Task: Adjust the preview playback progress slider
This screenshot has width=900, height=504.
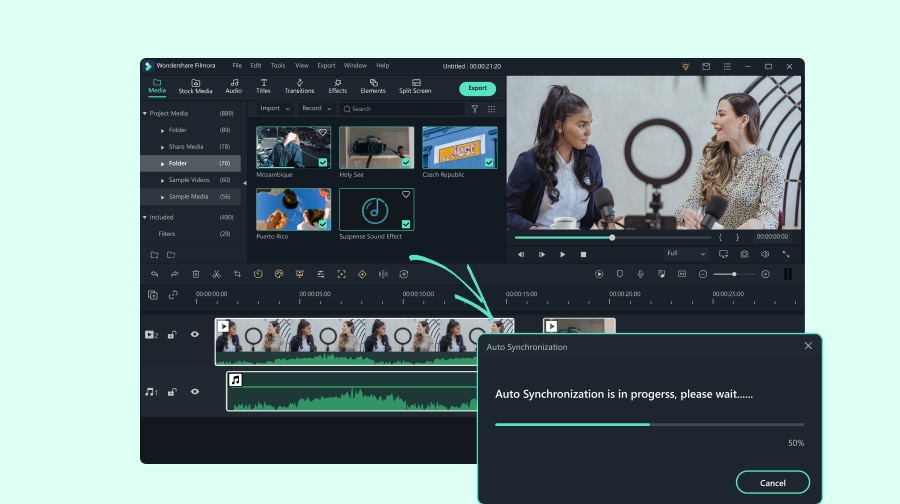Action: click(612, 237)
